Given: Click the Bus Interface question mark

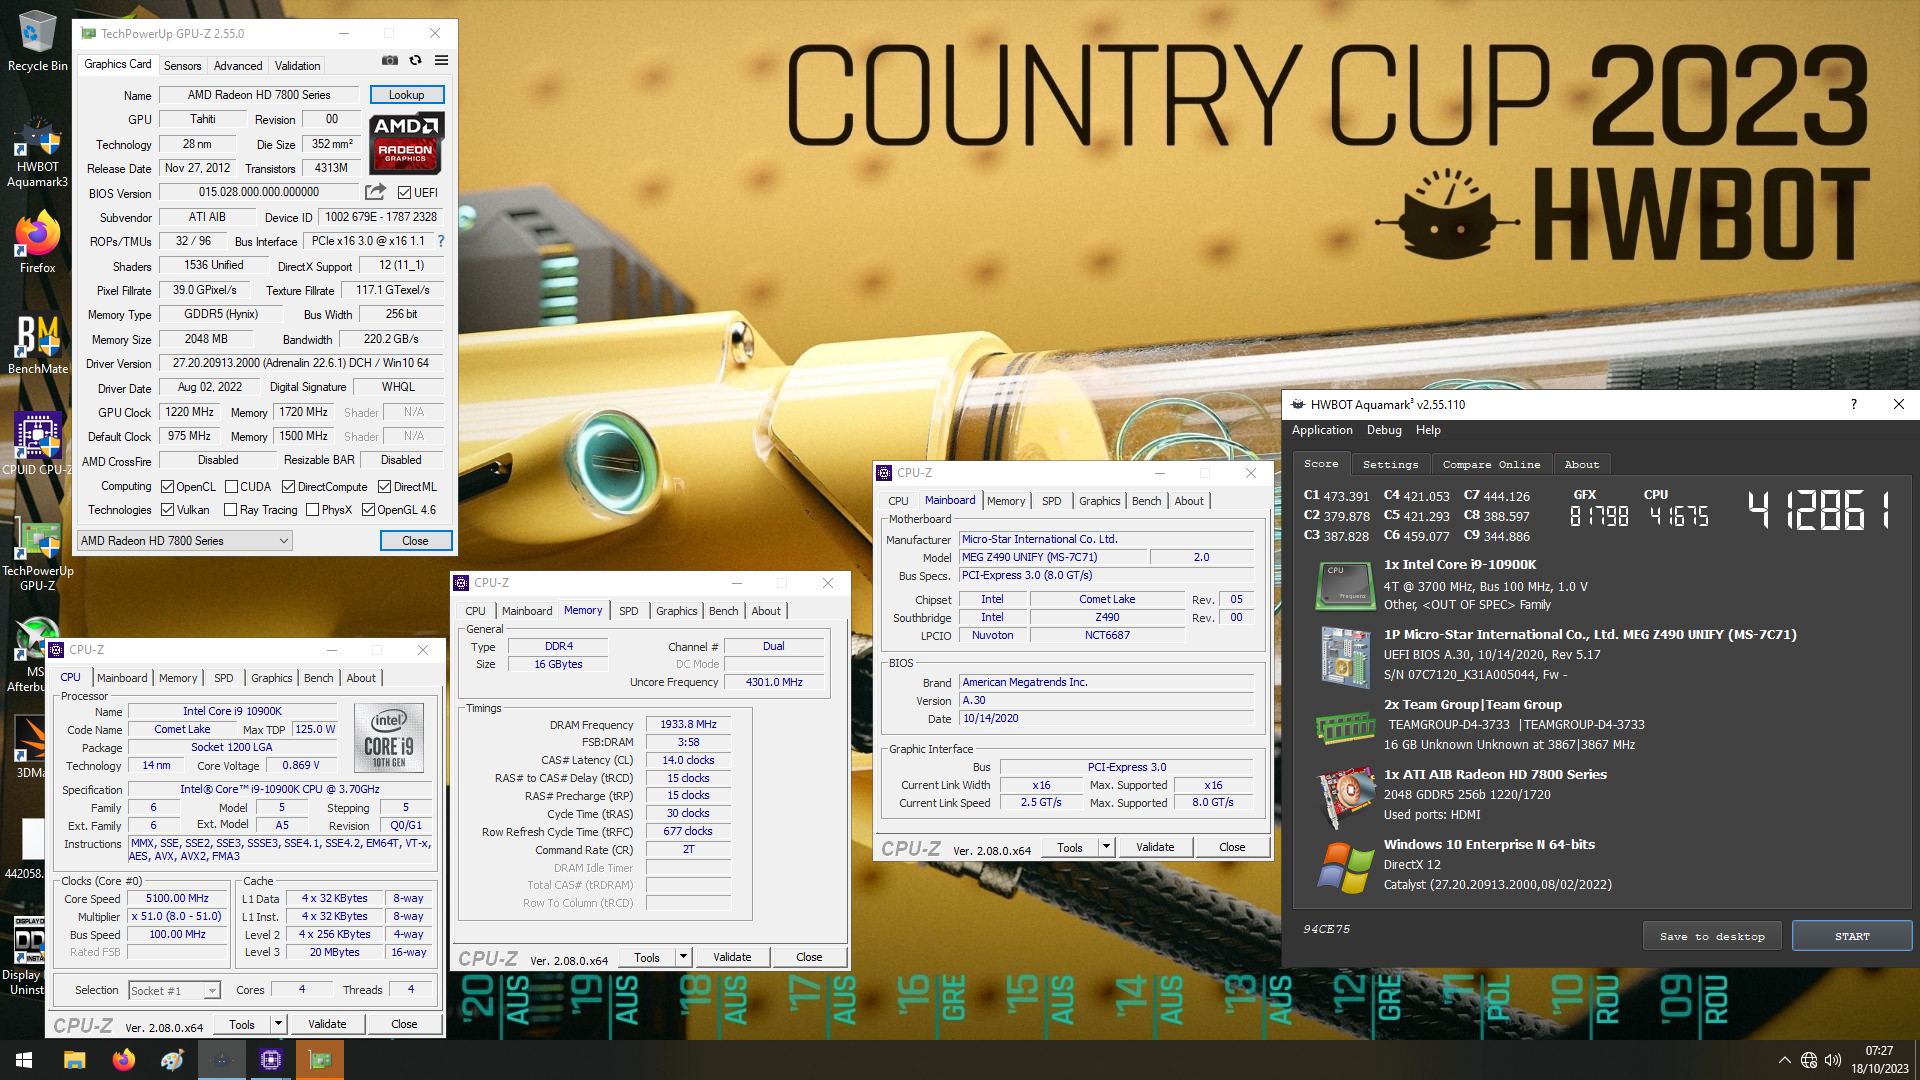Looking at the screenshot, I should [440, 241].
